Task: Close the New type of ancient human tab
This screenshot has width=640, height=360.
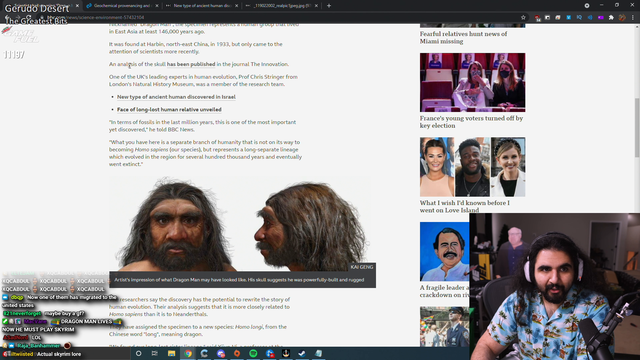Action: [236, 6]
